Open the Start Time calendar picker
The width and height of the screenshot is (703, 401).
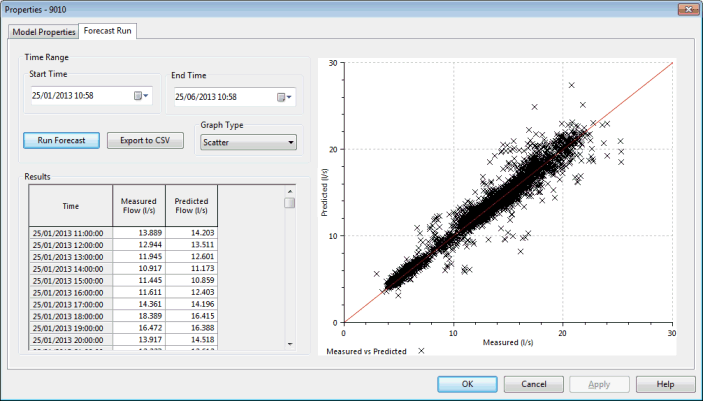point(141,96)
